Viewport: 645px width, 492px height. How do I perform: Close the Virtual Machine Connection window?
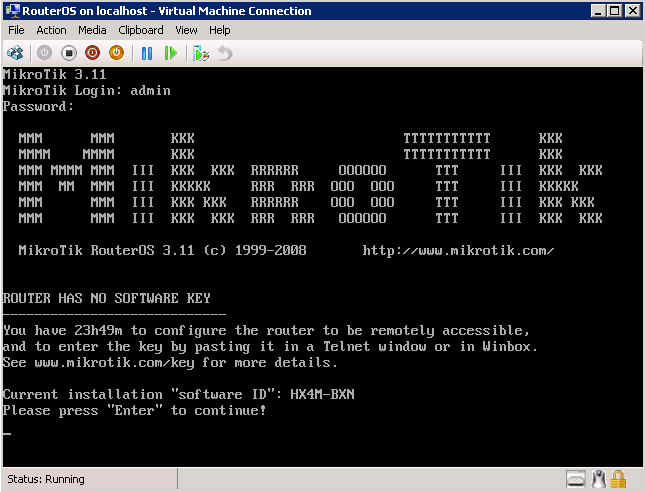[x=633, y=11]
